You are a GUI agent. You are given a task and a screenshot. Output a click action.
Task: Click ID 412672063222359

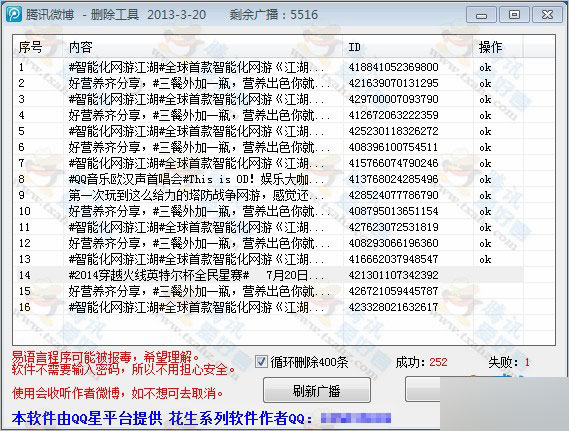pos(393,115)
